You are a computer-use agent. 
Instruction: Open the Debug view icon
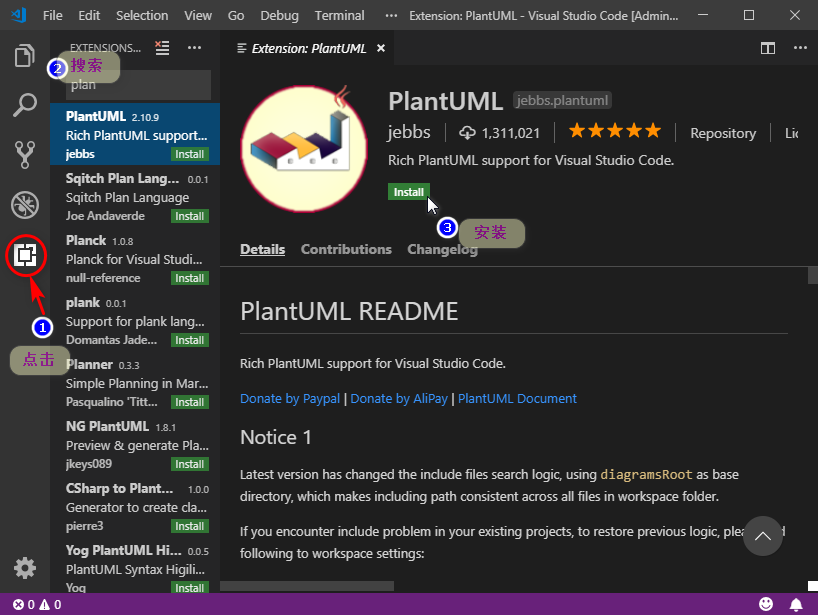tap(25, 204)
